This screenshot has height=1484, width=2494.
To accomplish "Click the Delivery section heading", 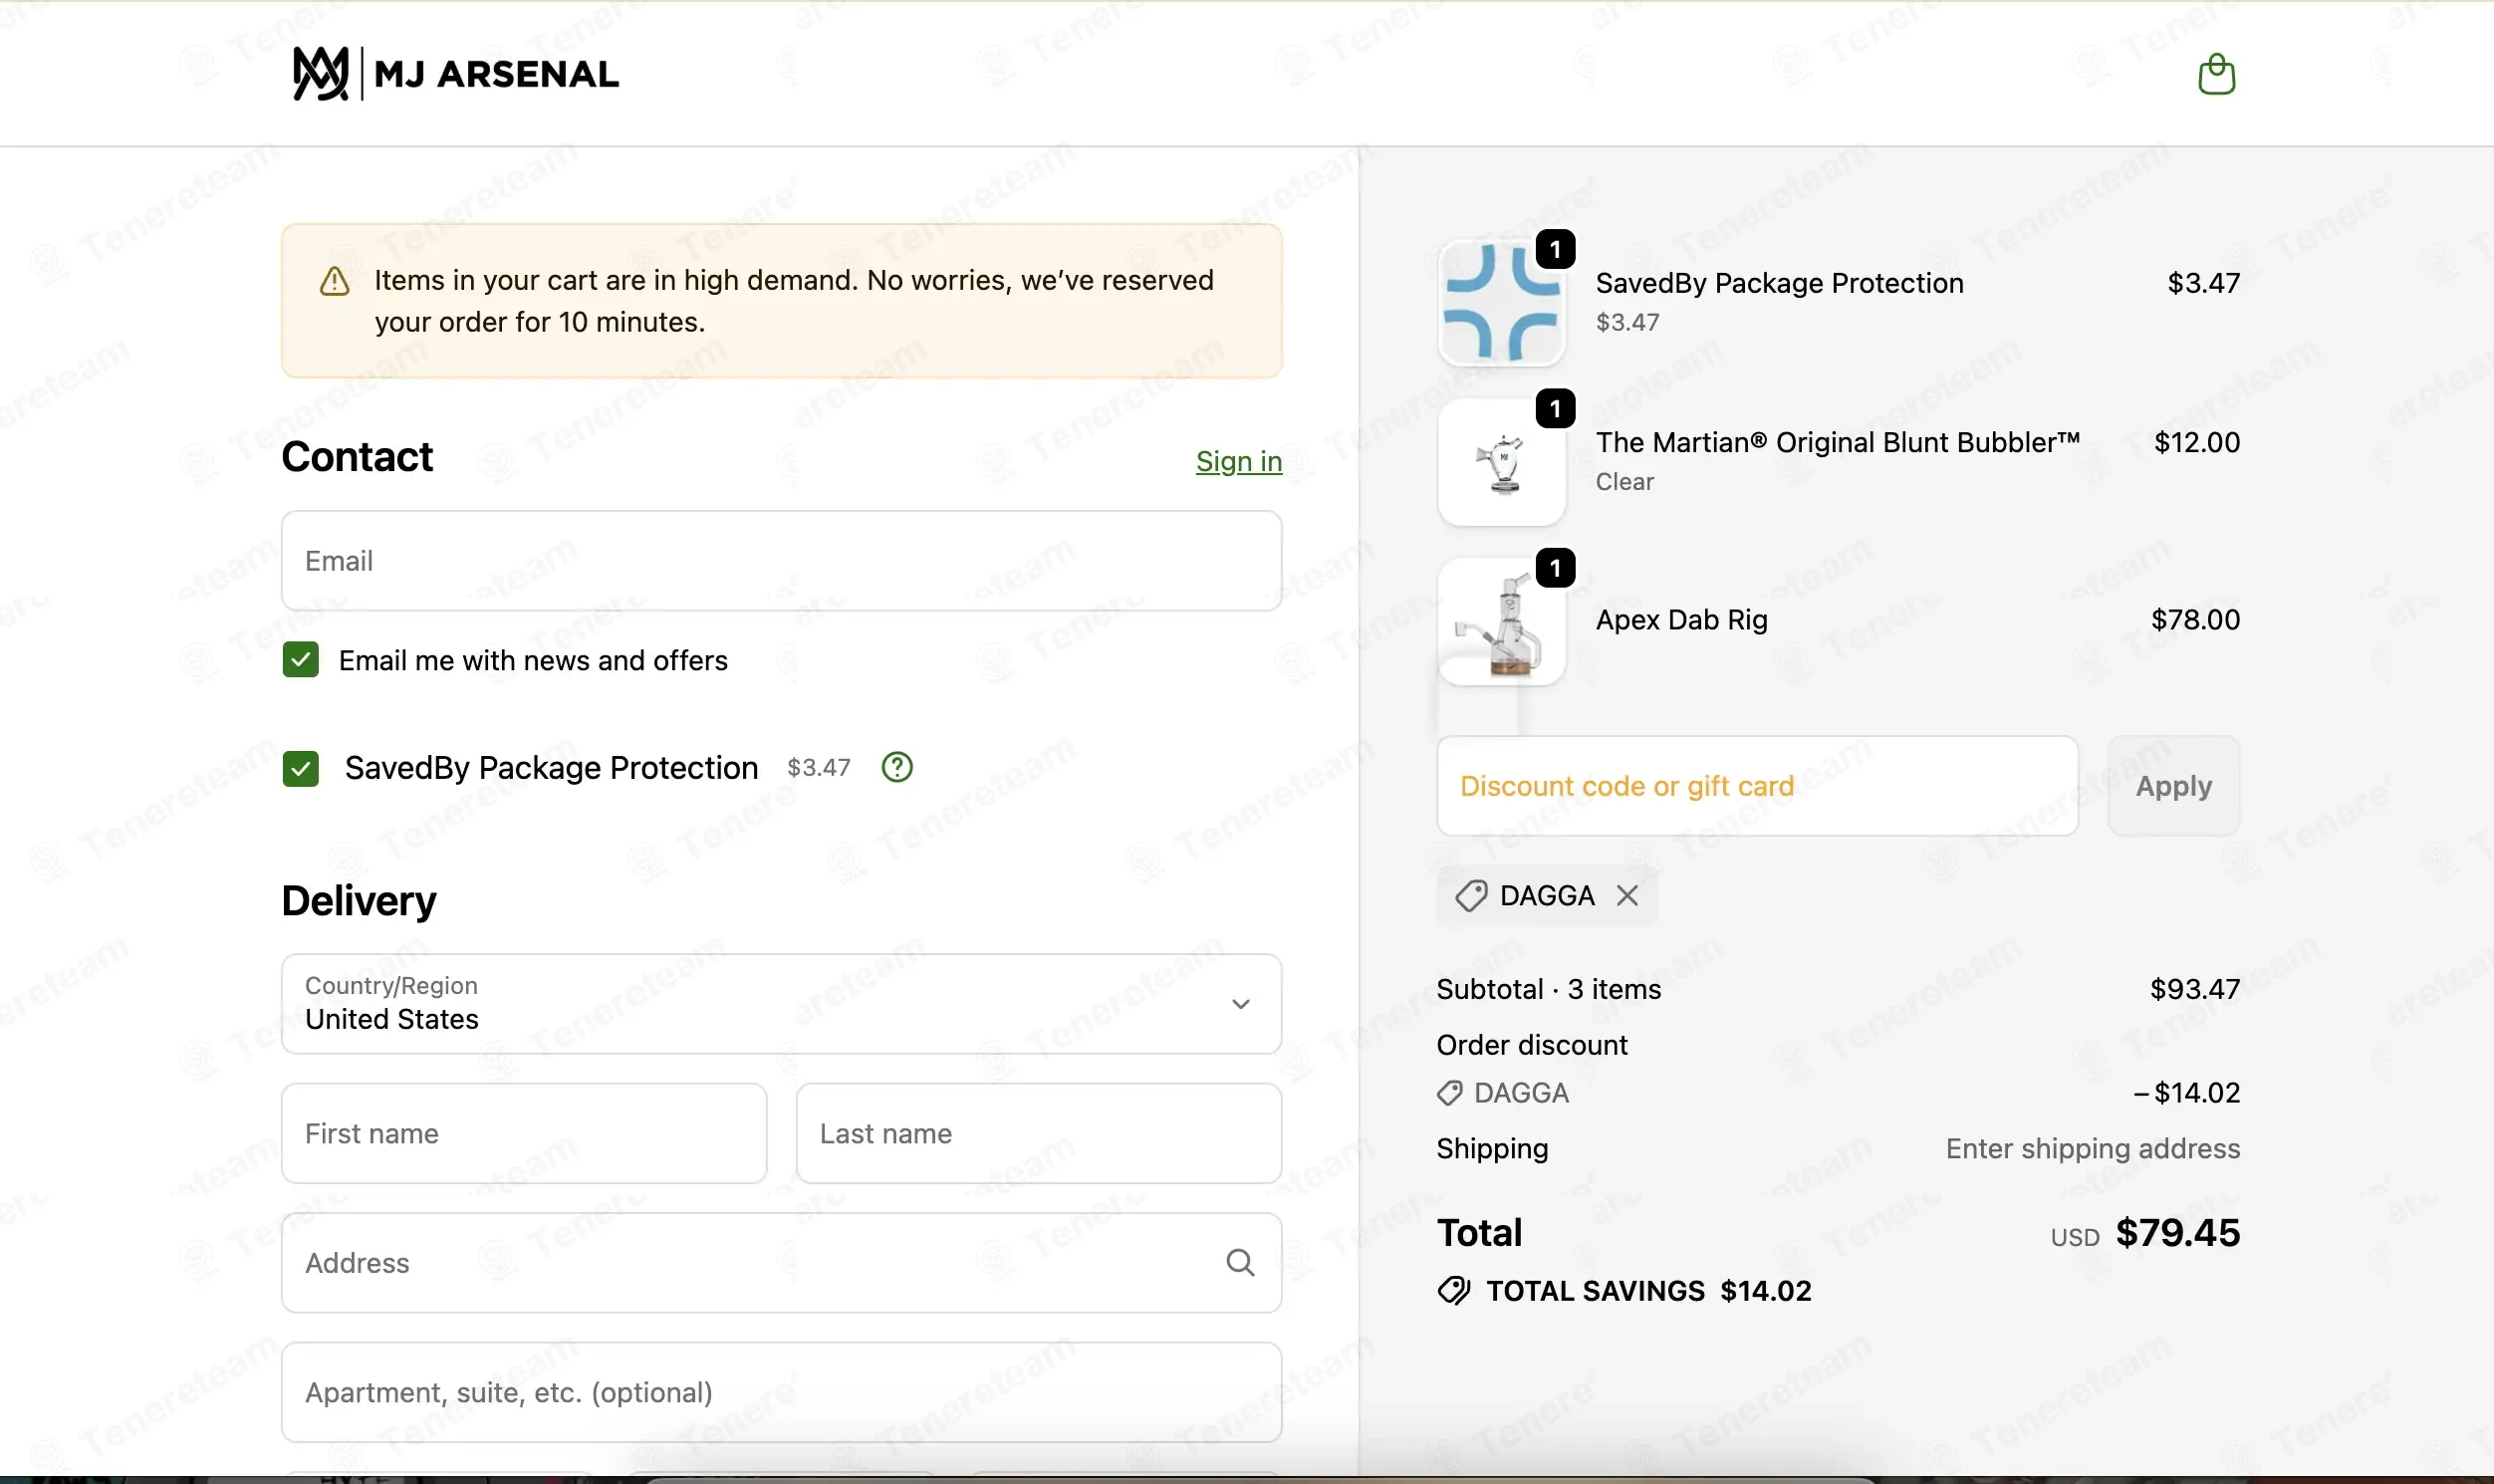I will (359, 901).
